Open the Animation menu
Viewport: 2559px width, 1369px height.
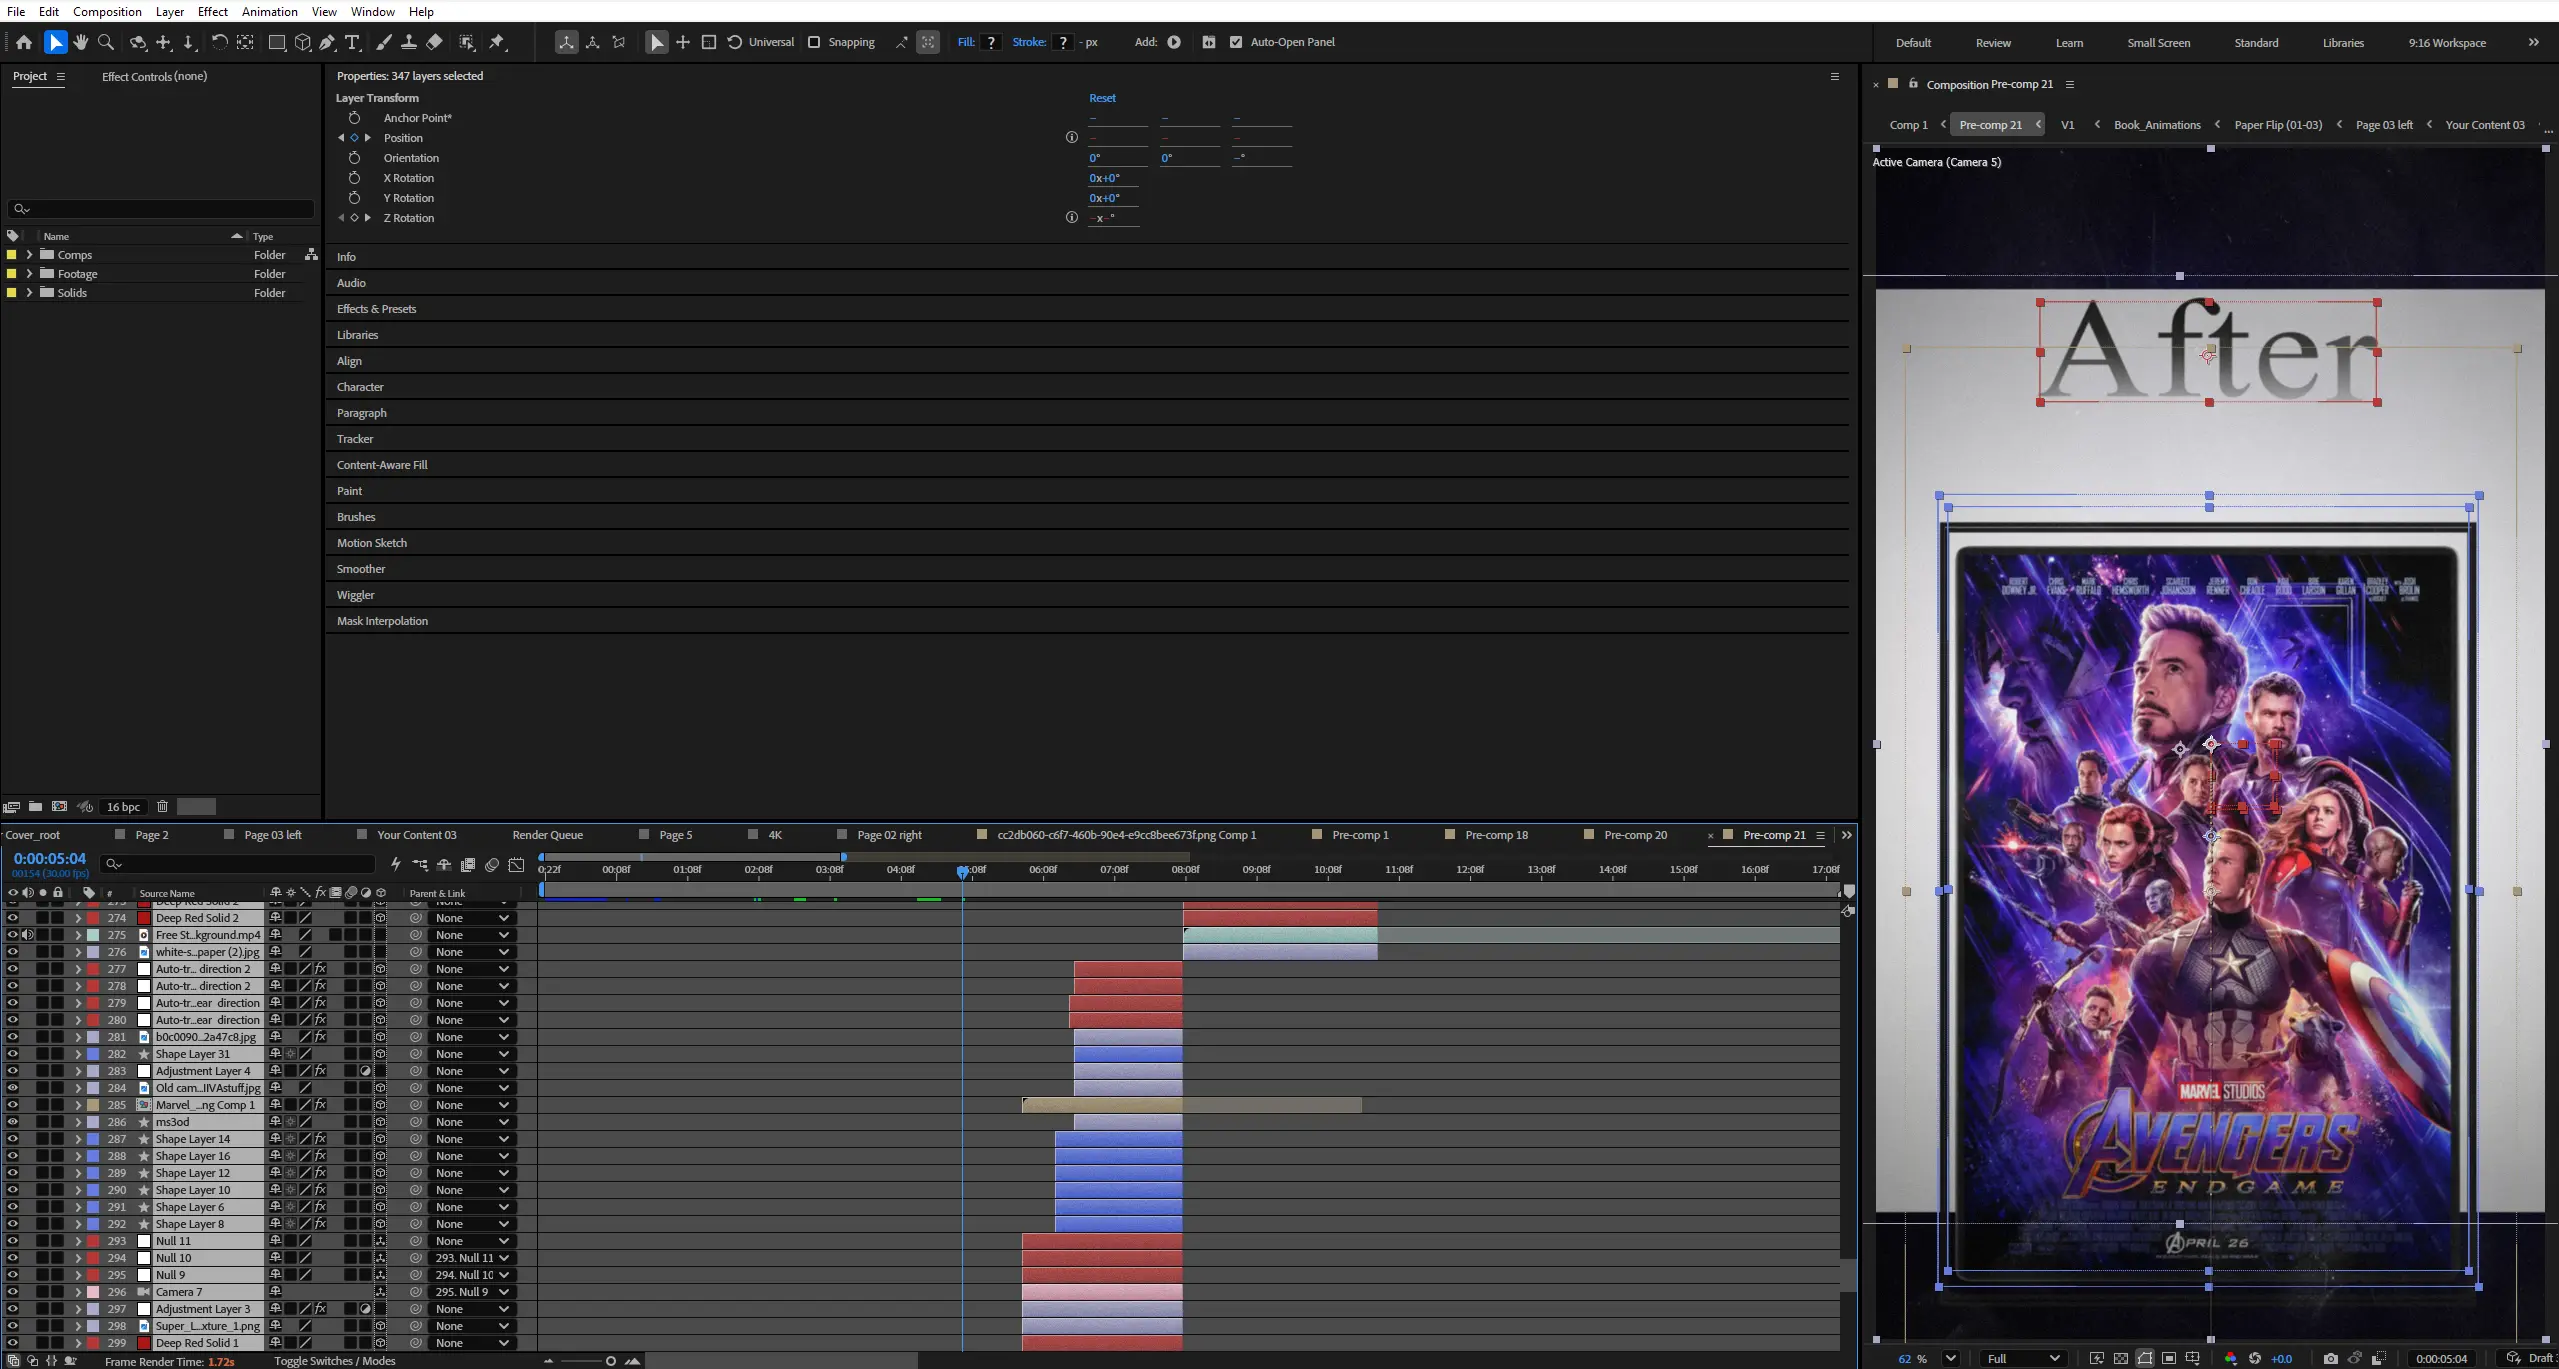[269, 11]
